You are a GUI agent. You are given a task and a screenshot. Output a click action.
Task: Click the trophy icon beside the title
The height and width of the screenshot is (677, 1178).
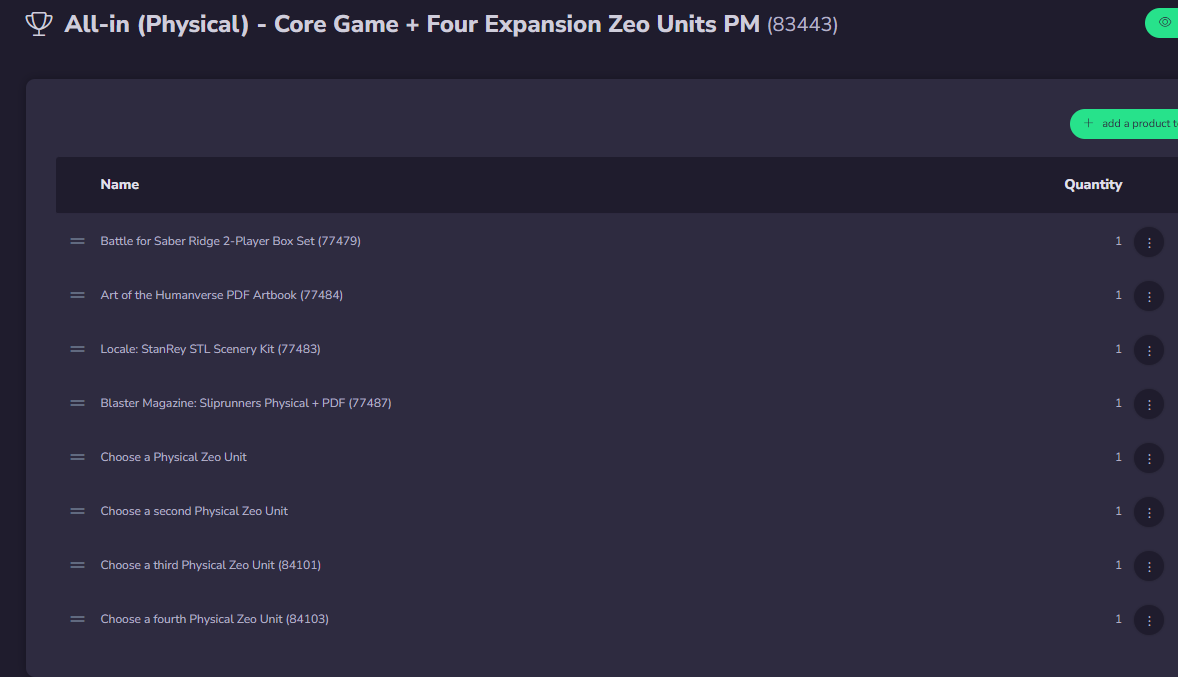click(x=39, y=24)
